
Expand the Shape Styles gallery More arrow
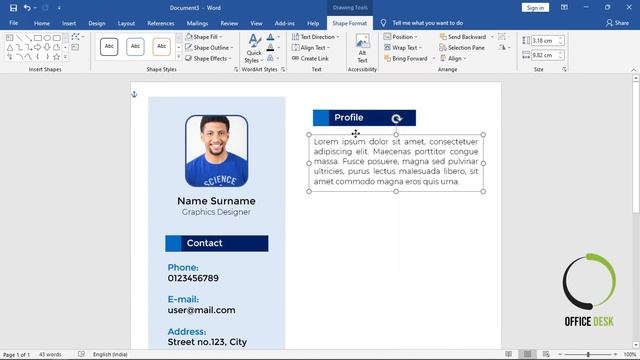tap(178, 58)
